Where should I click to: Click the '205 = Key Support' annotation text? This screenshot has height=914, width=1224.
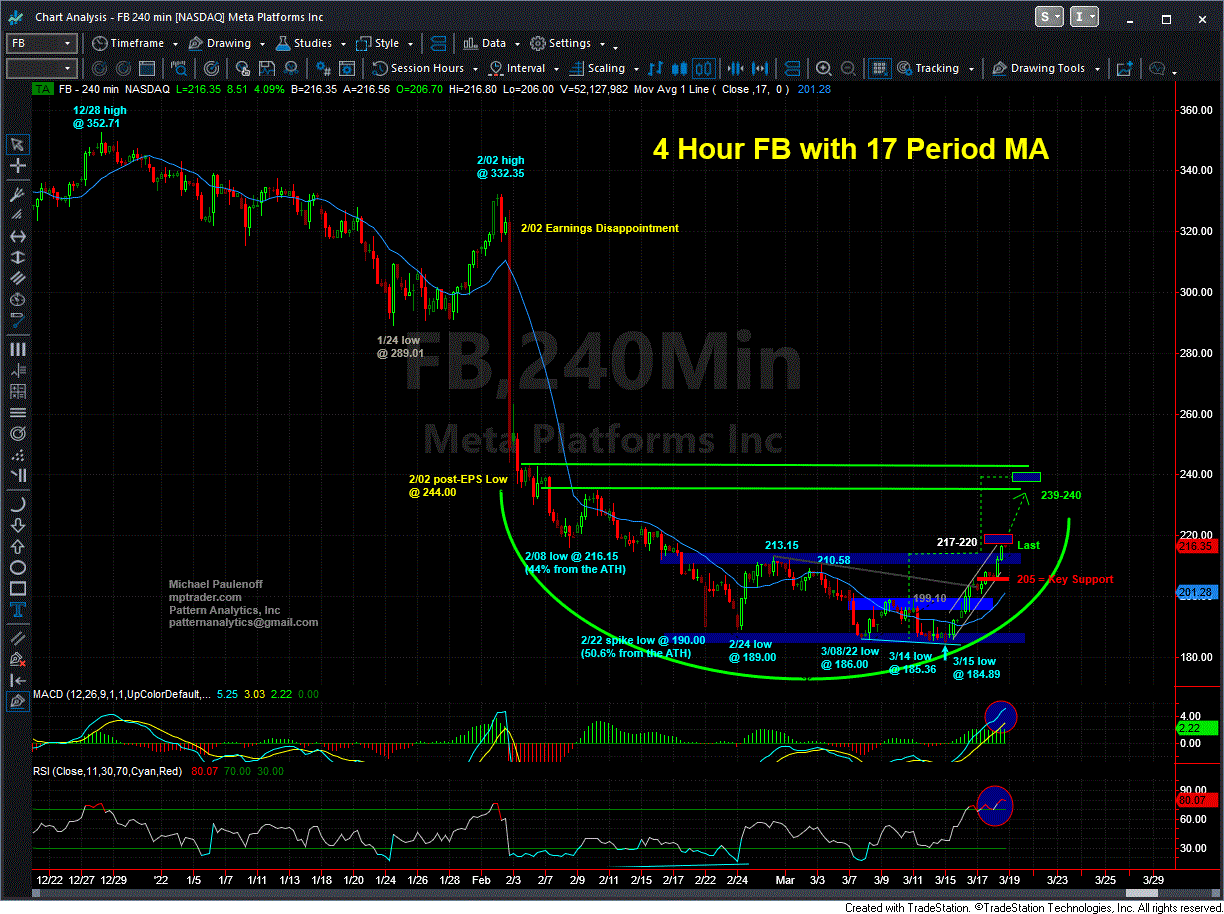1065,579
